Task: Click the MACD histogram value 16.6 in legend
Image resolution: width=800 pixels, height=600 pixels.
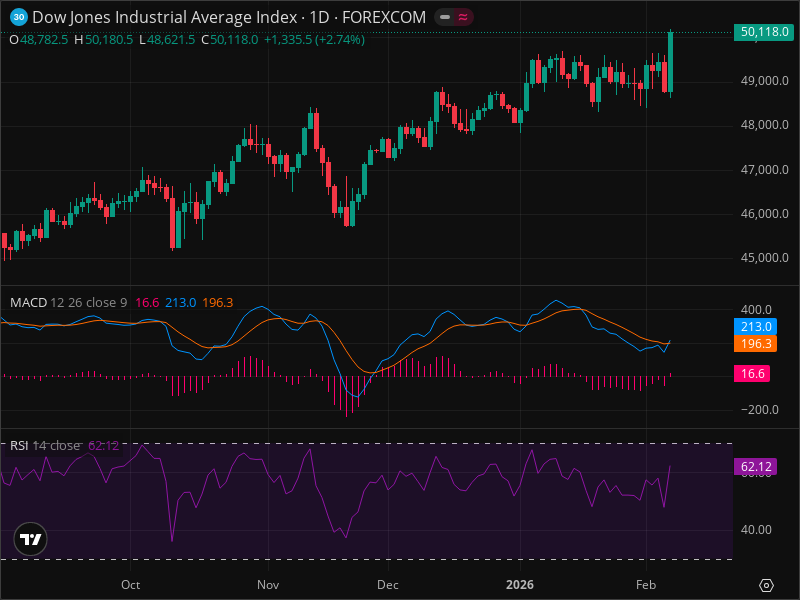Action: 147,303
